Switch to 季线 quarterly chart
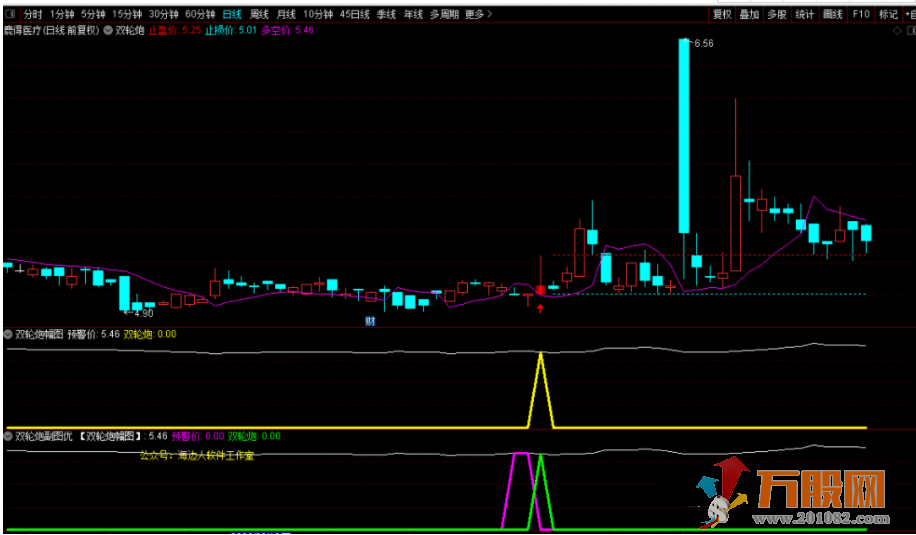This screenshot has width=916, height=535. click(x=386, y=14)
